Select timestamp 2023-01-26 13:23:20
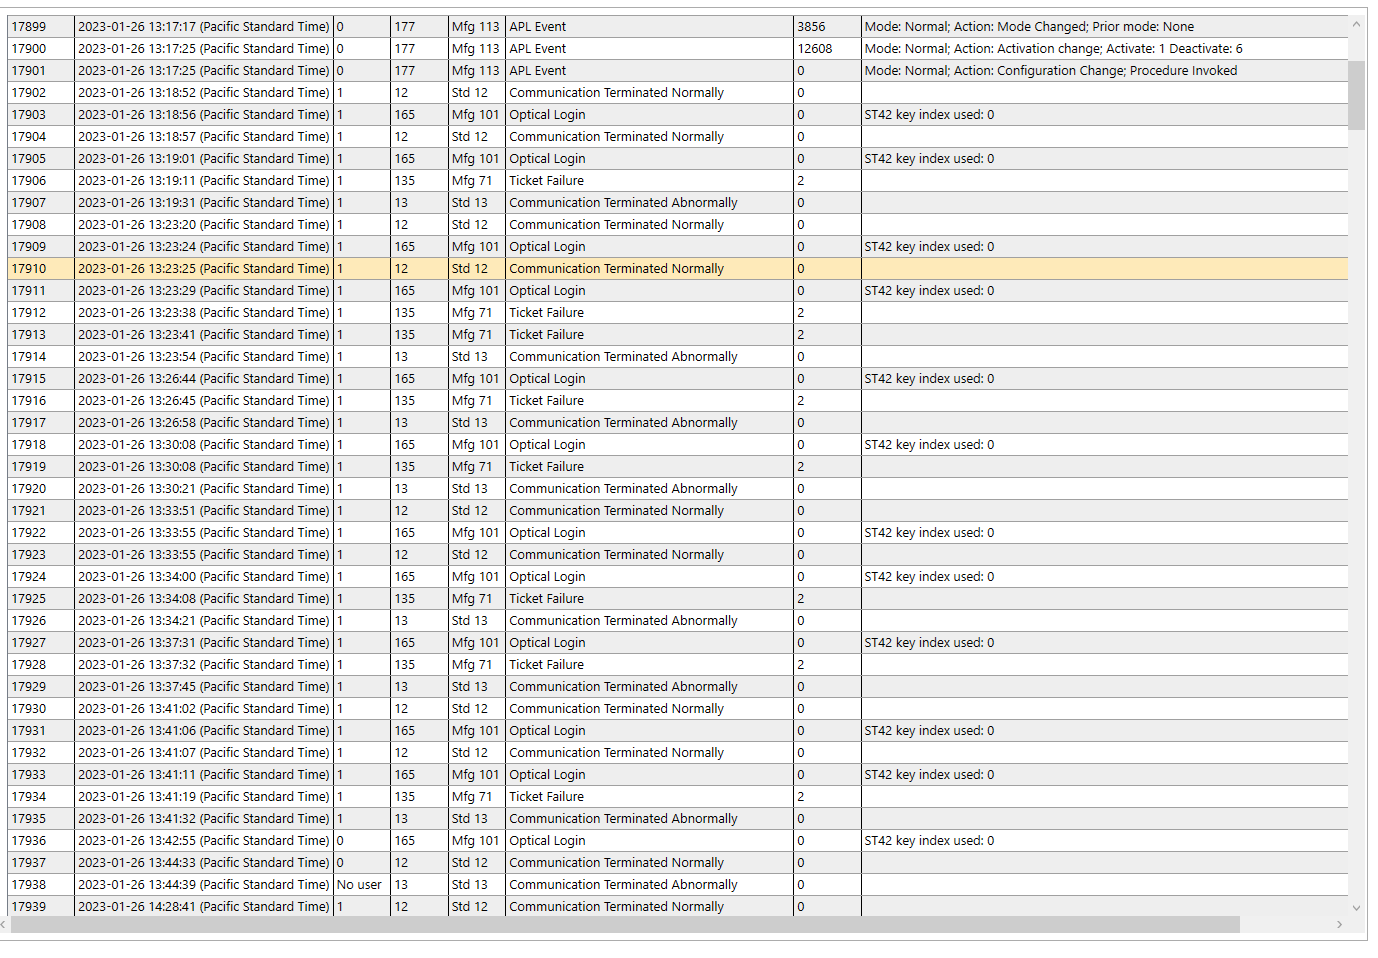1378x958 pixels. coord(204,225)
